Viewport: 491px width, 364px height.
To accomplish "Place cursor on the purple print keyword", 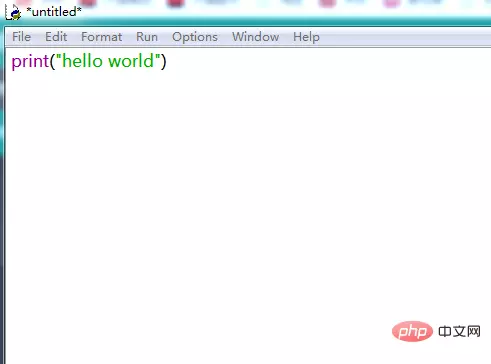I will pos(30,62).
